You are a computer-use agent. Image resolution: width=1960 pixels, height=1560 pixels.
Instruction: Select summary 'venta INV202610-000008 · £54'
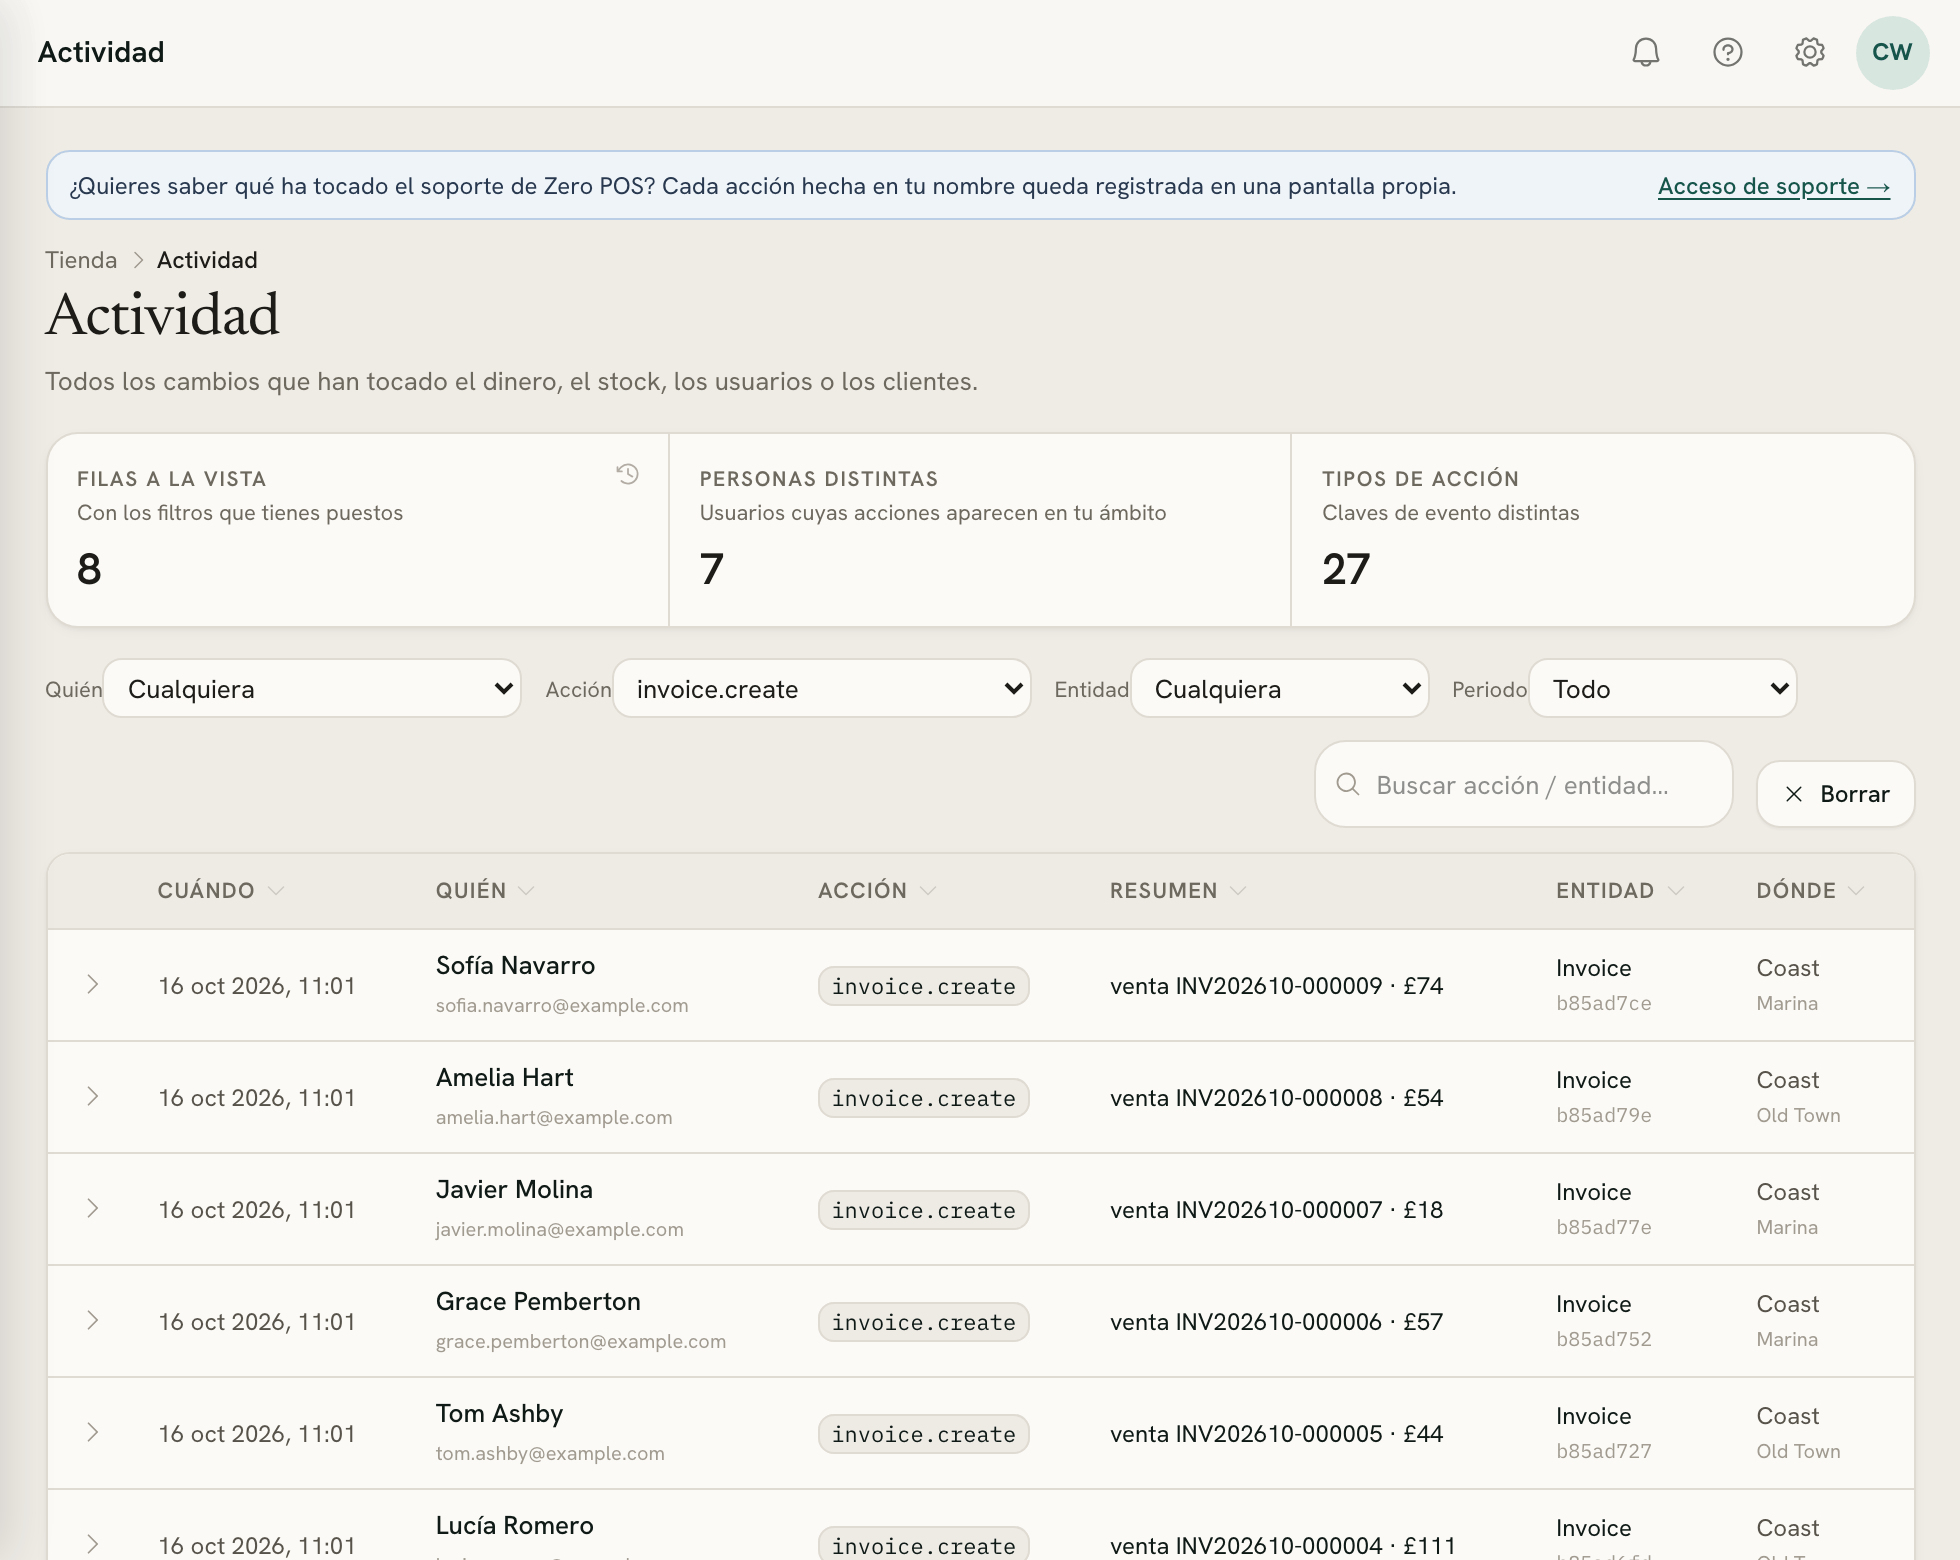[1277, 1098]
